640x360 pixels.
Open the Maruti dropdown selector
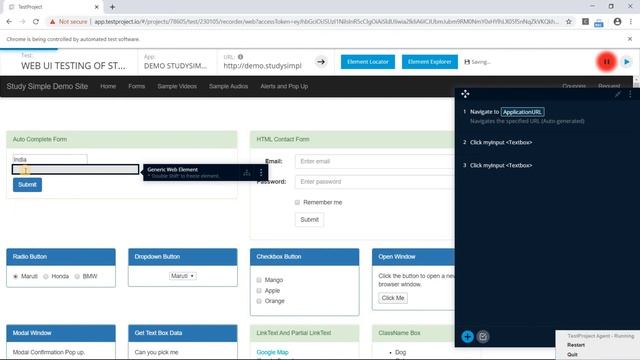point(183,276)
